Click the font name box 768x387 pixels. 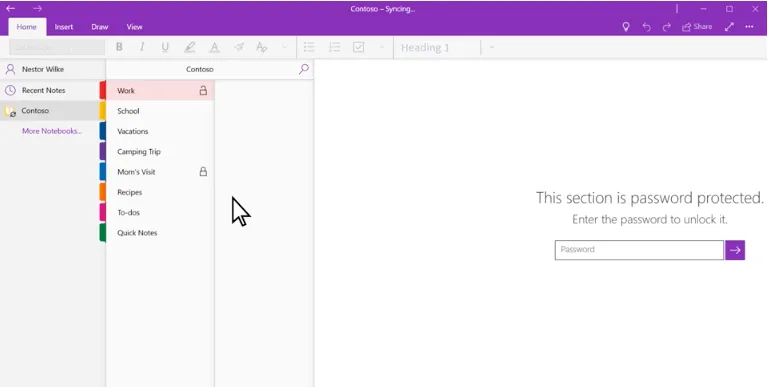[57, 47]
